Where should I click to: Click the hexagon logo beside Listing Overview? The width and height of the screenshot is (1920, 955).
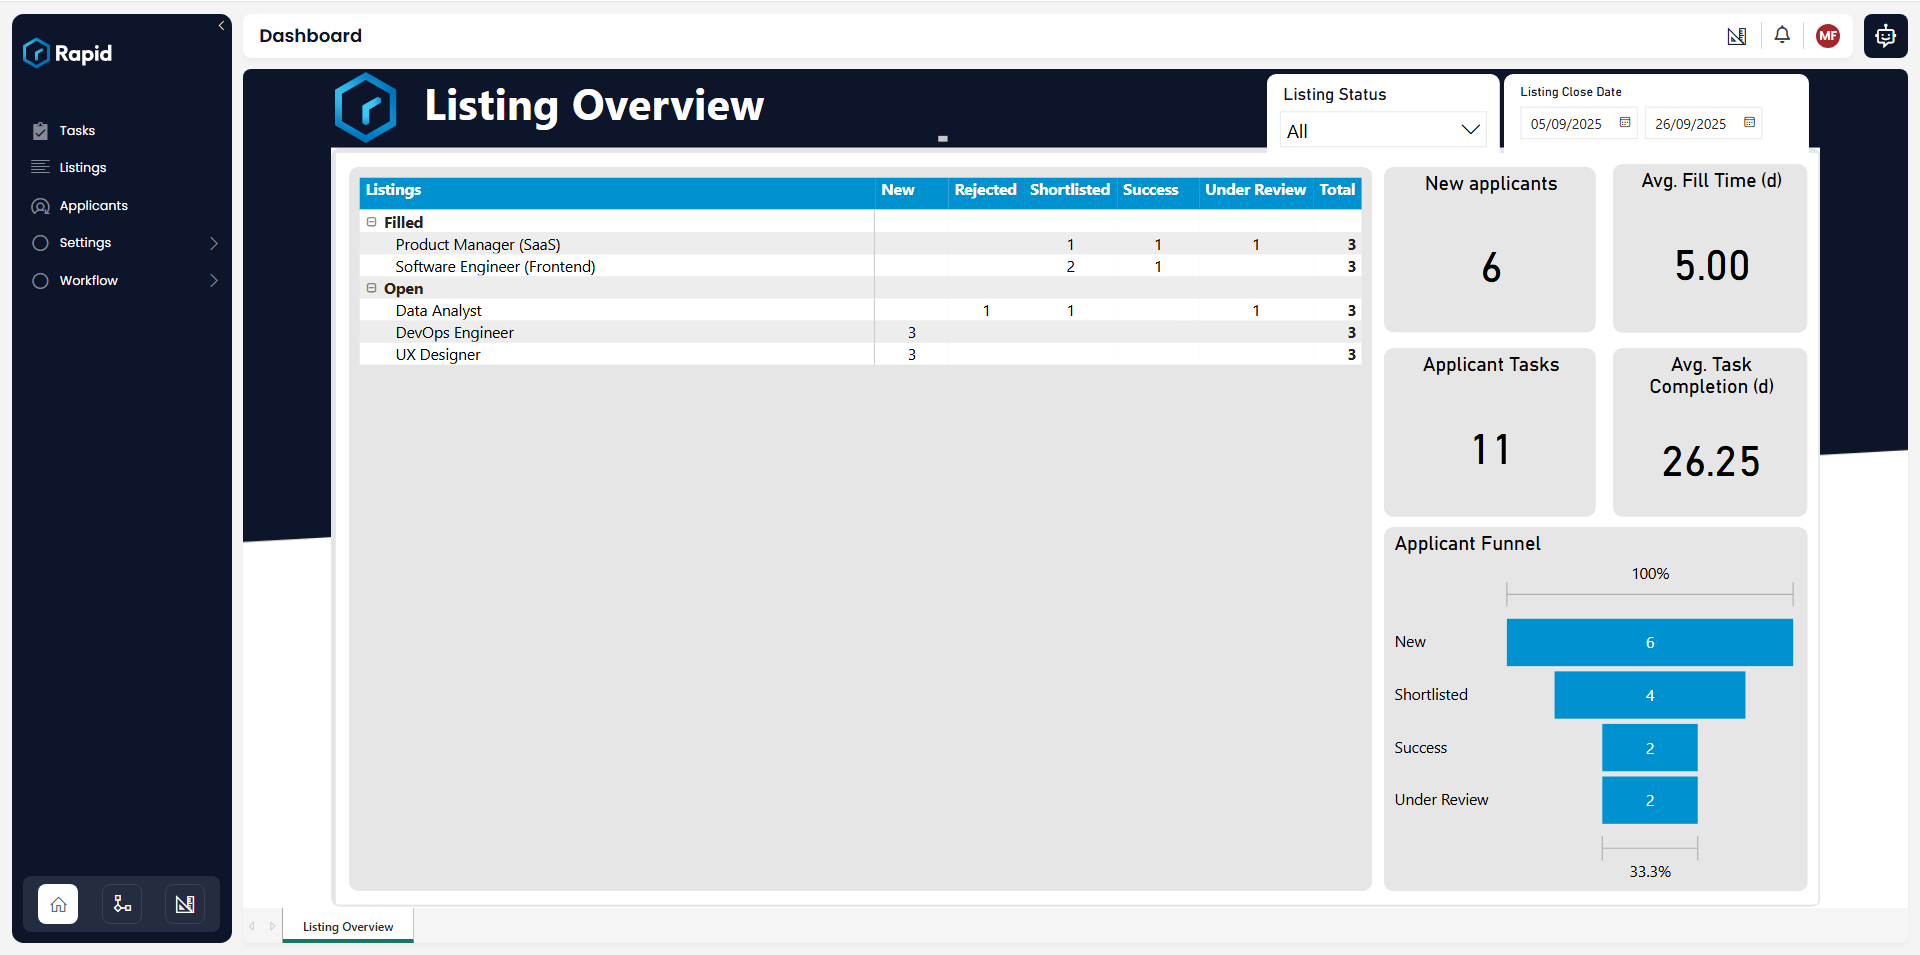point(366,107)
